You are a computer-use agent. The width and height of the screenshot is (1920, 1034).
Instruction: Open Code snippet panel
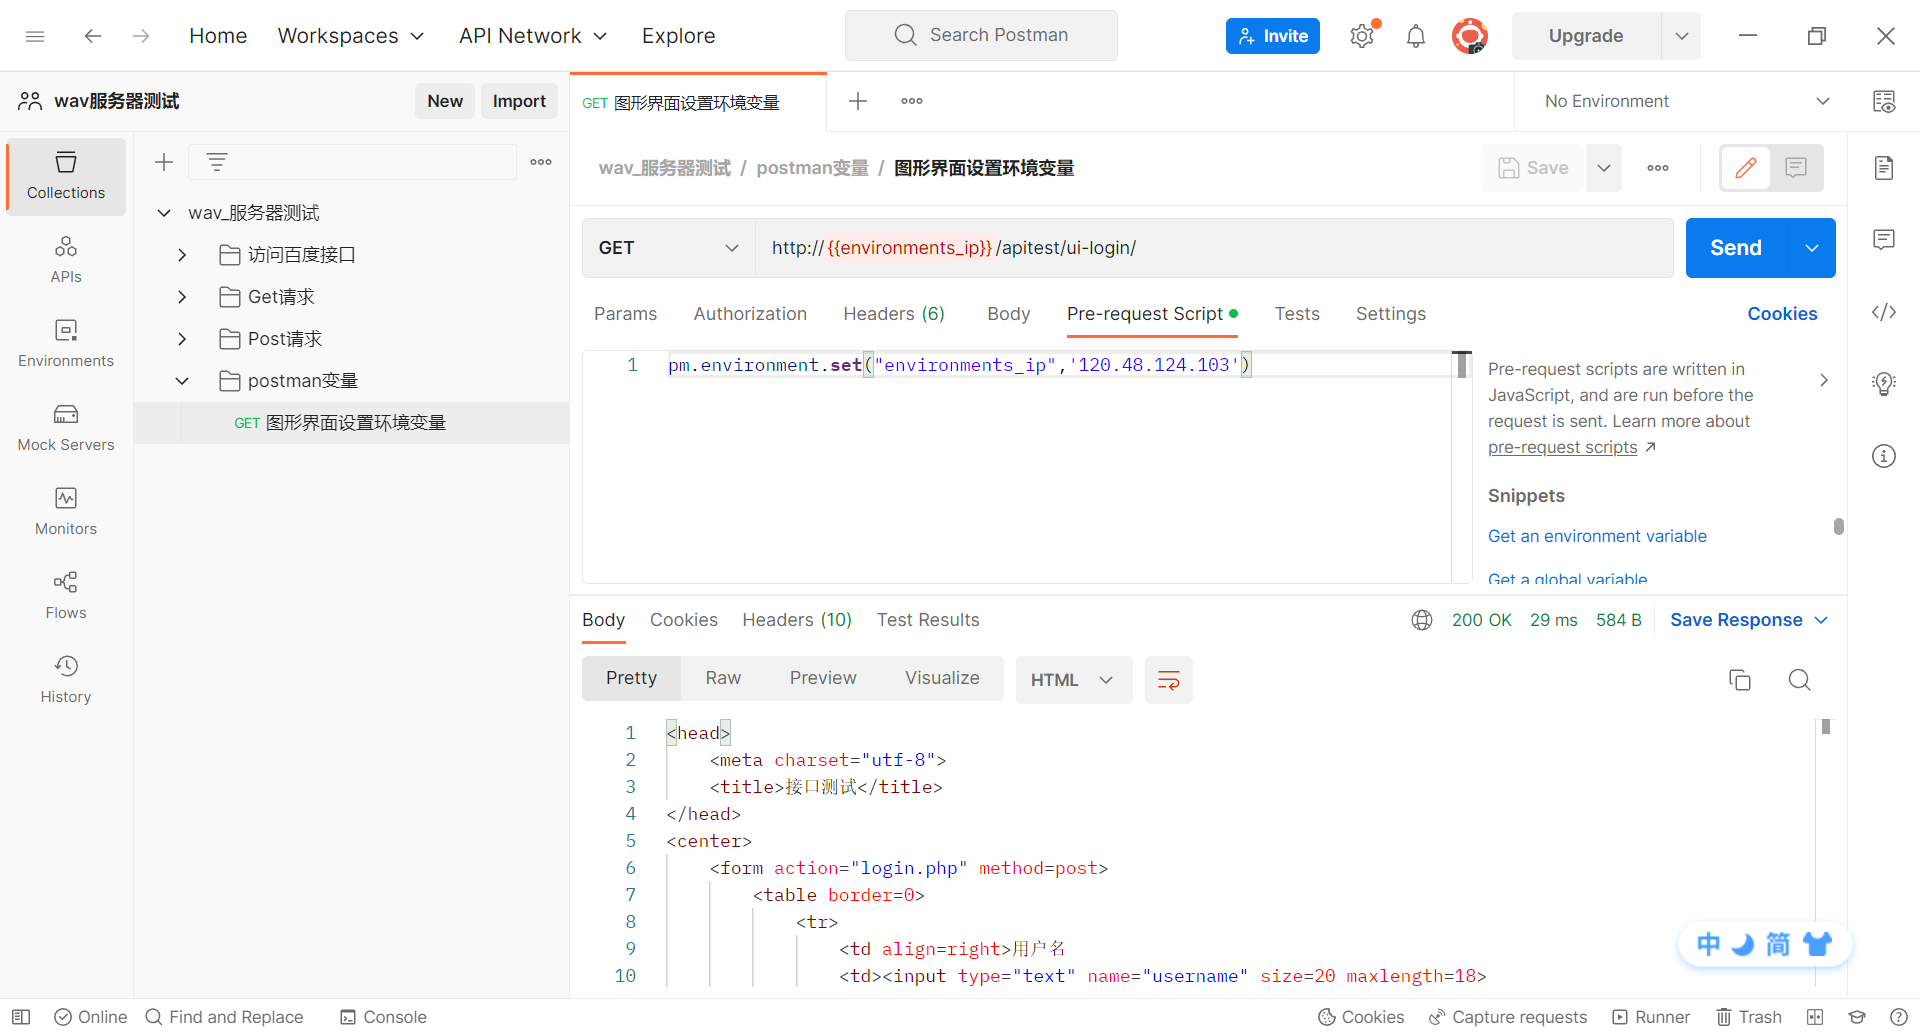point(1884,312)
